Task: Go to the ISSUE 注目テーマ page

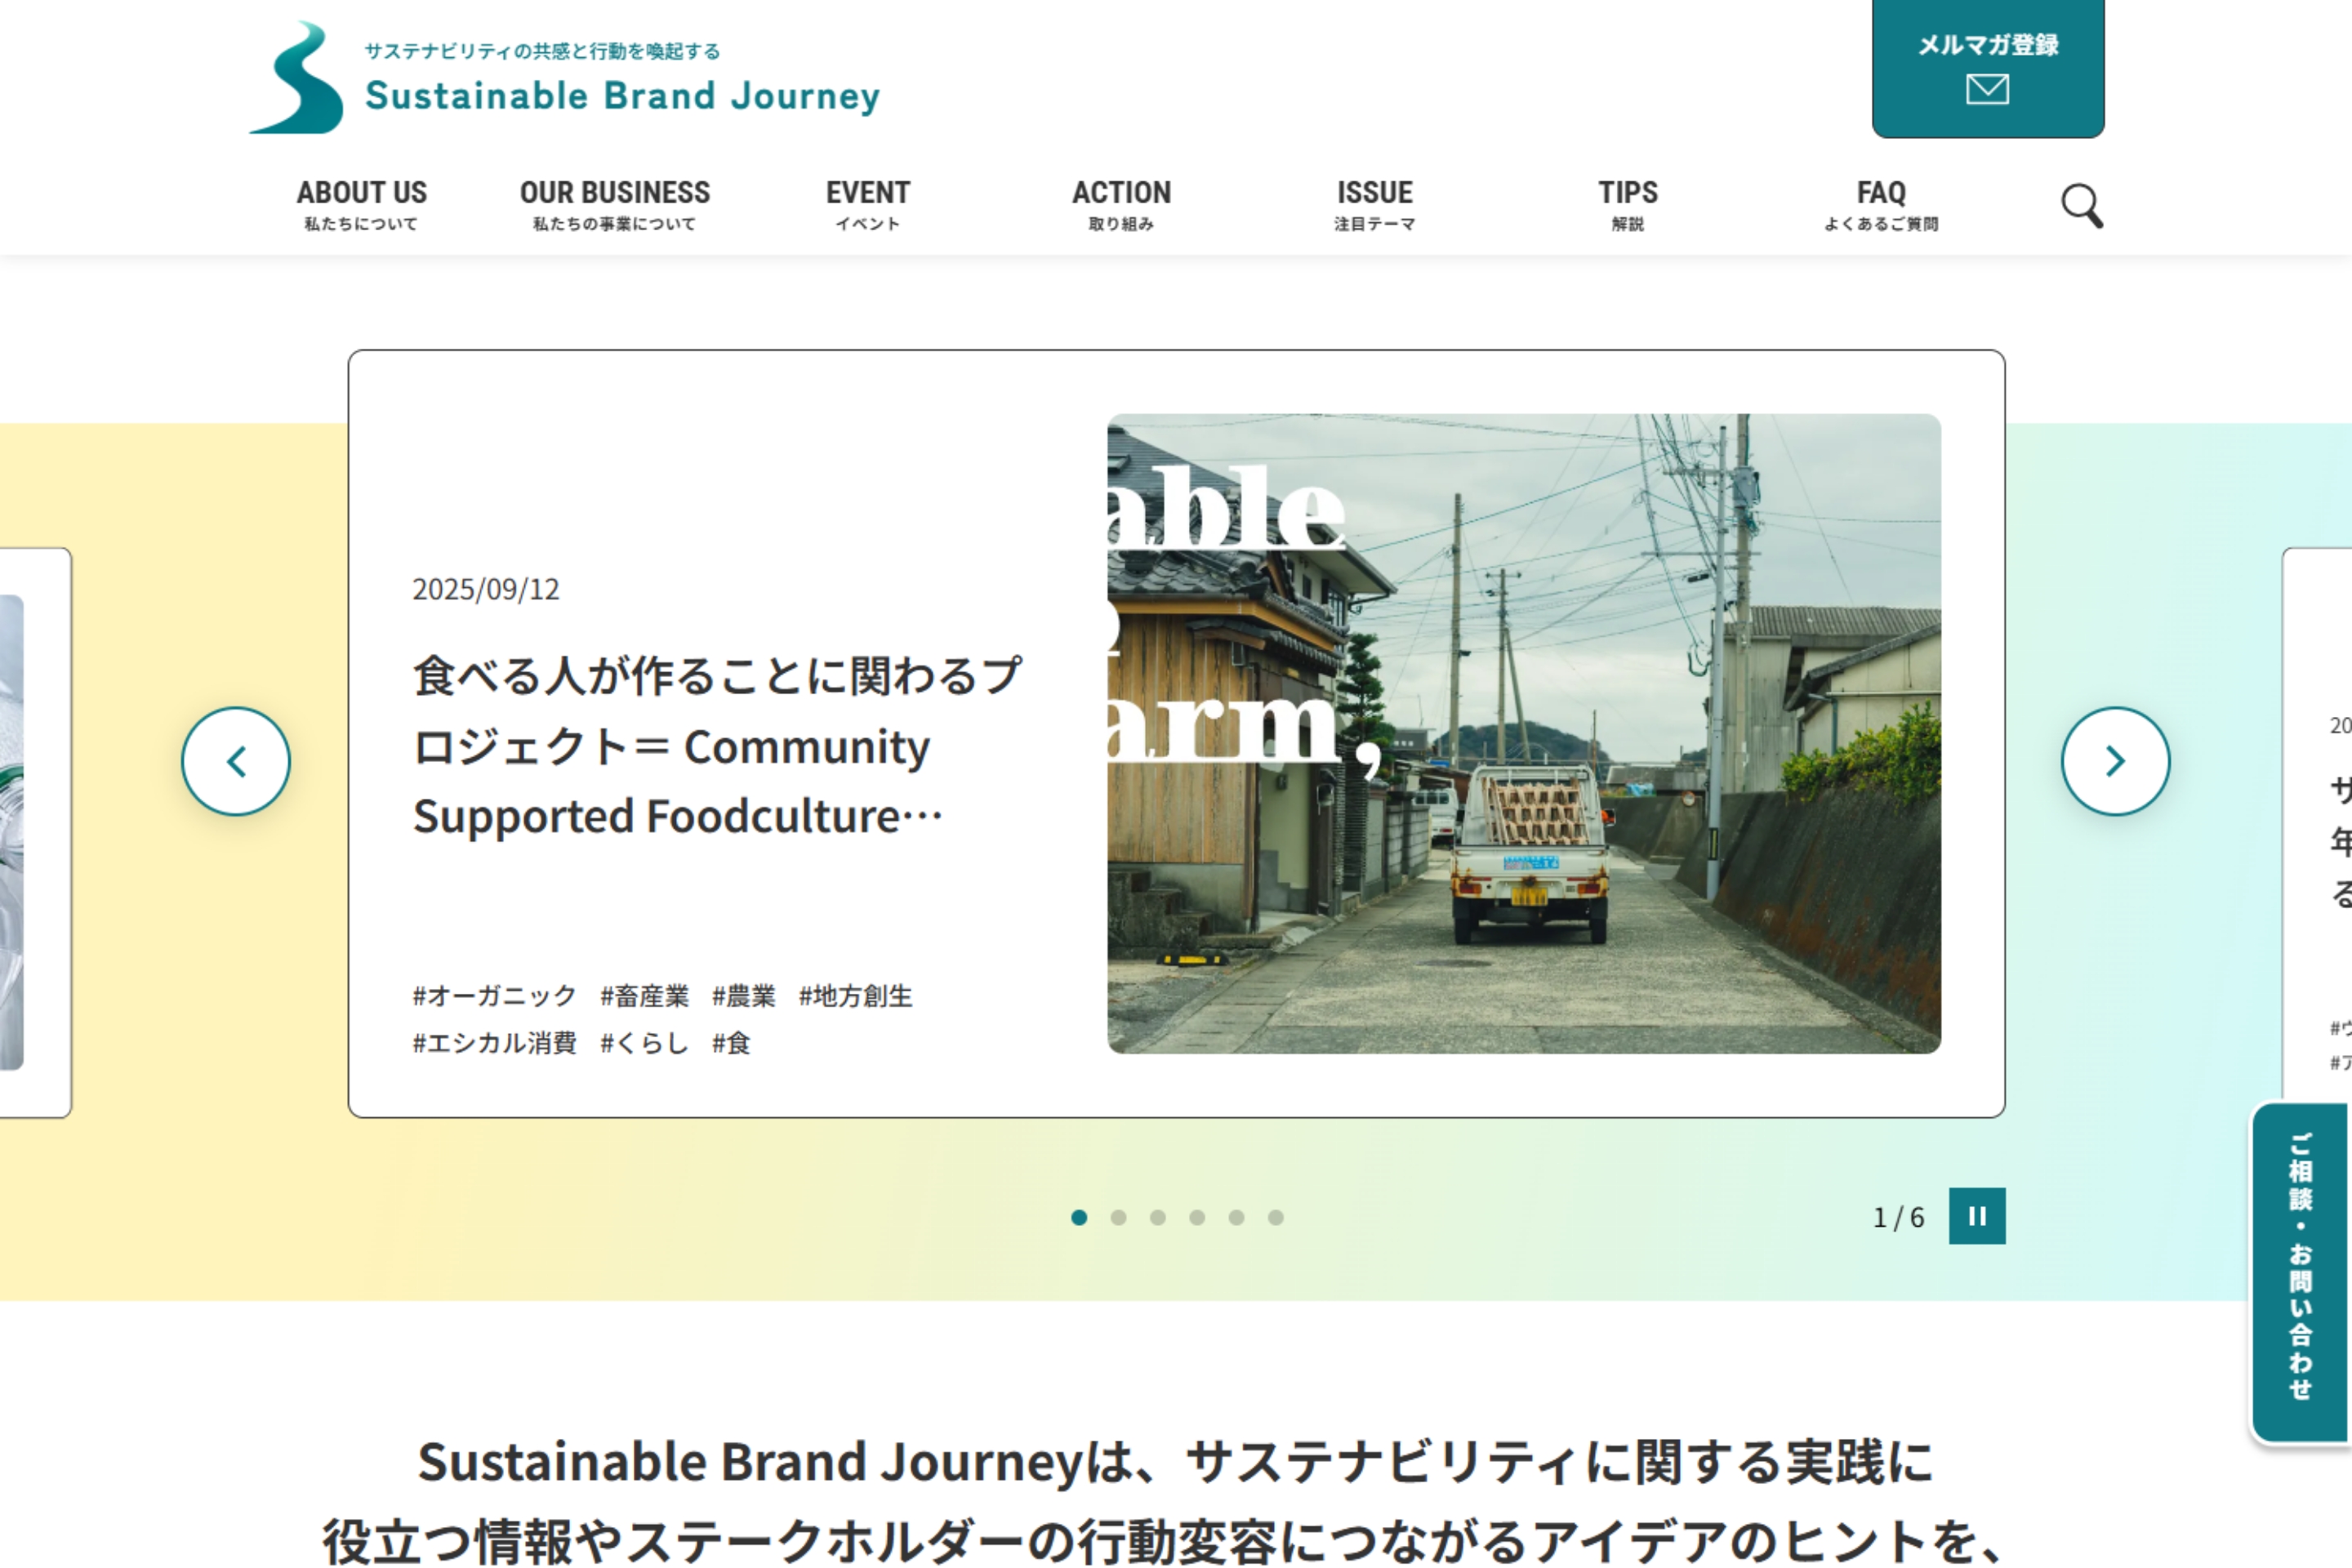Action: tap(1374, 204)
